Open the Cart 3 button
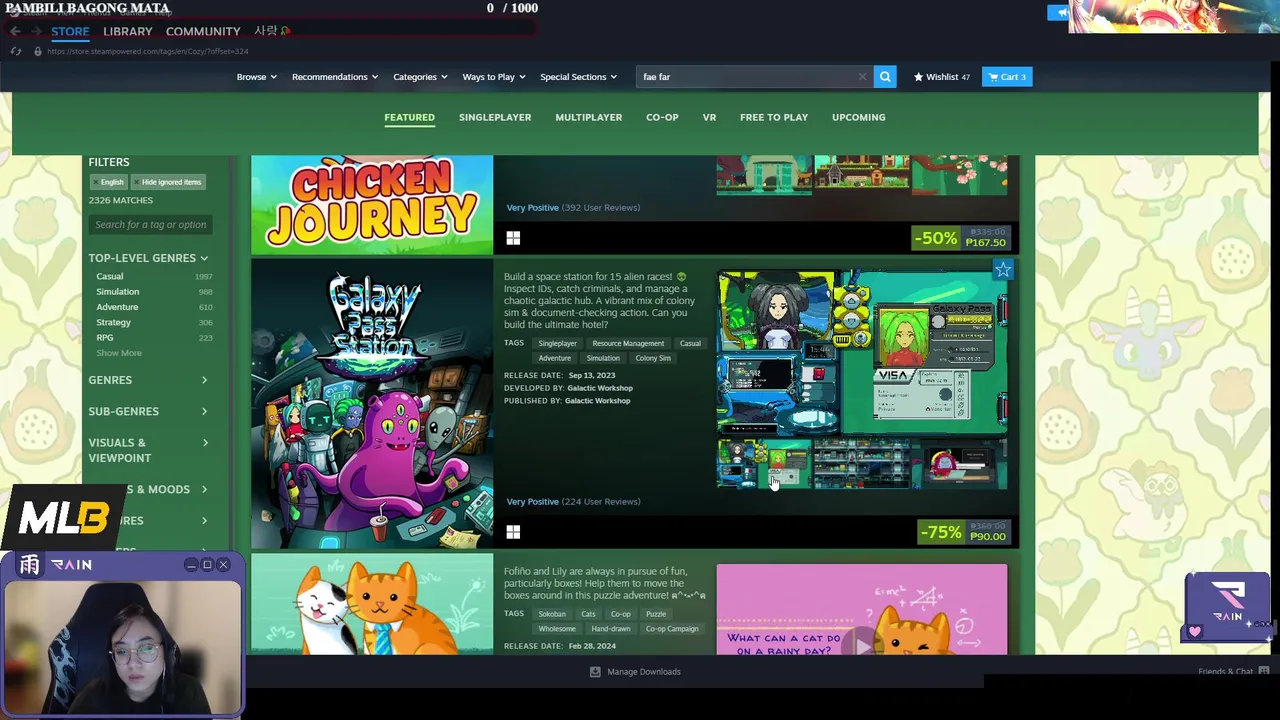 (x=1007, y=77)
